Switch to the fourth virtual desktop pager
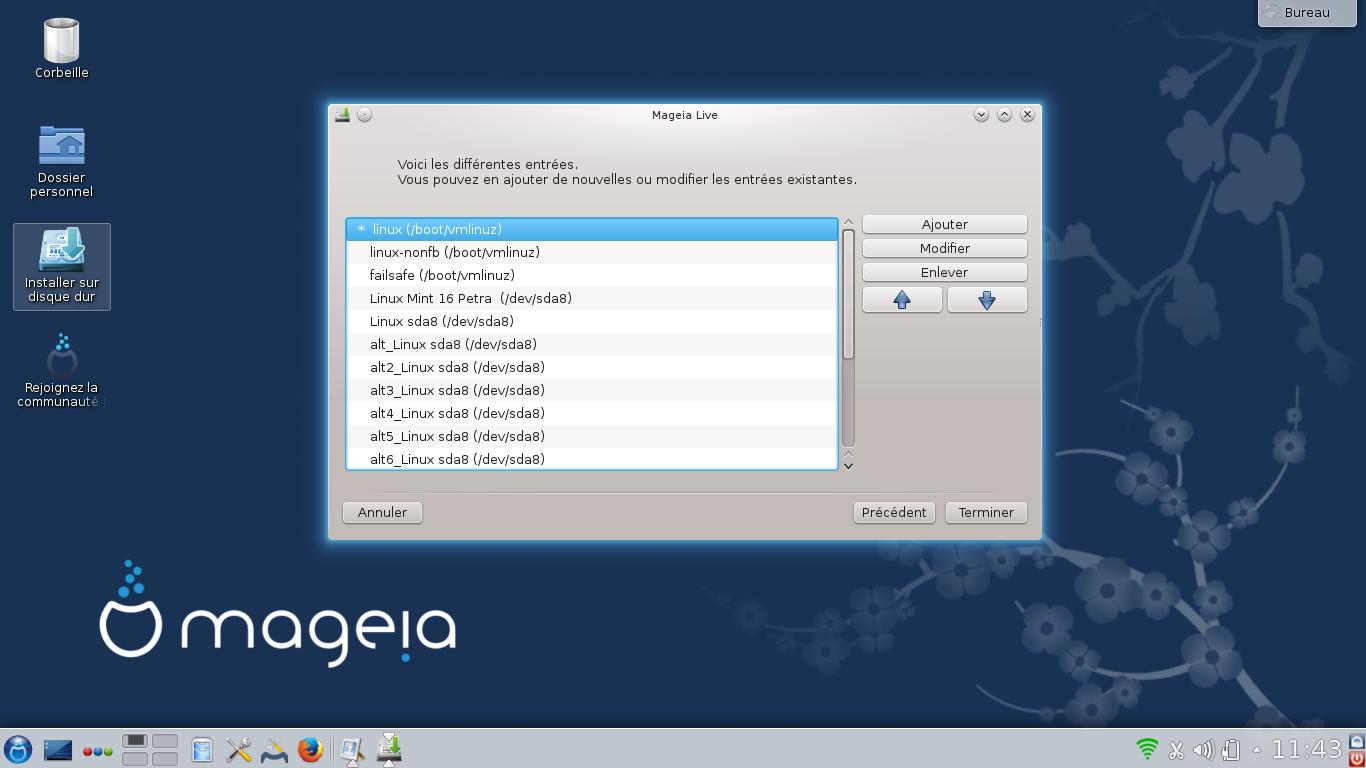This screenshot has width=1366, height=768. [165, 759]
